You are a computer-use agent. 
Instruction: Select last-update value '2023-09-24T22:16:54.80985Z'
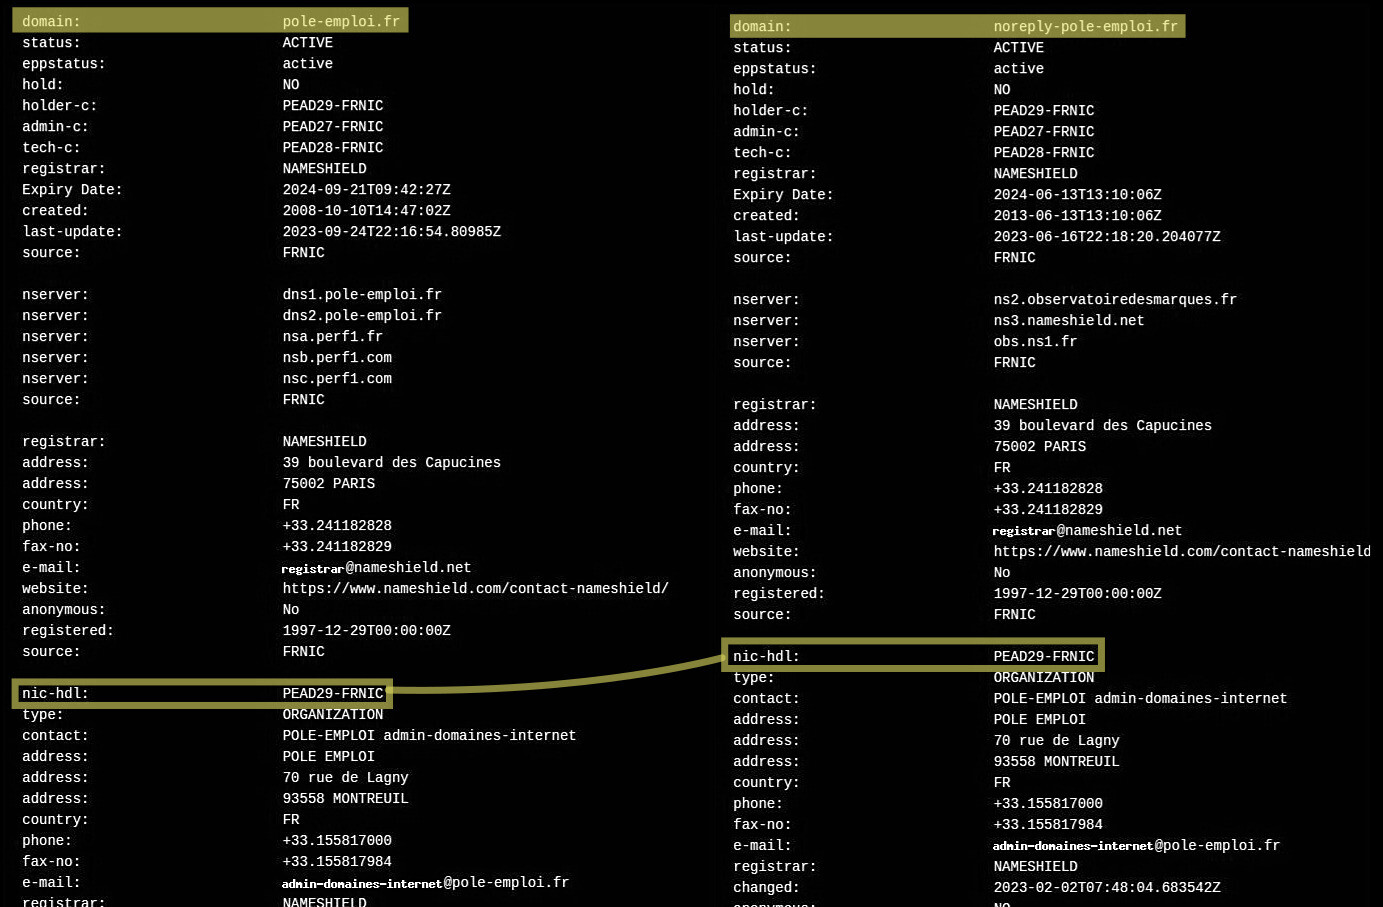[391, 231]
